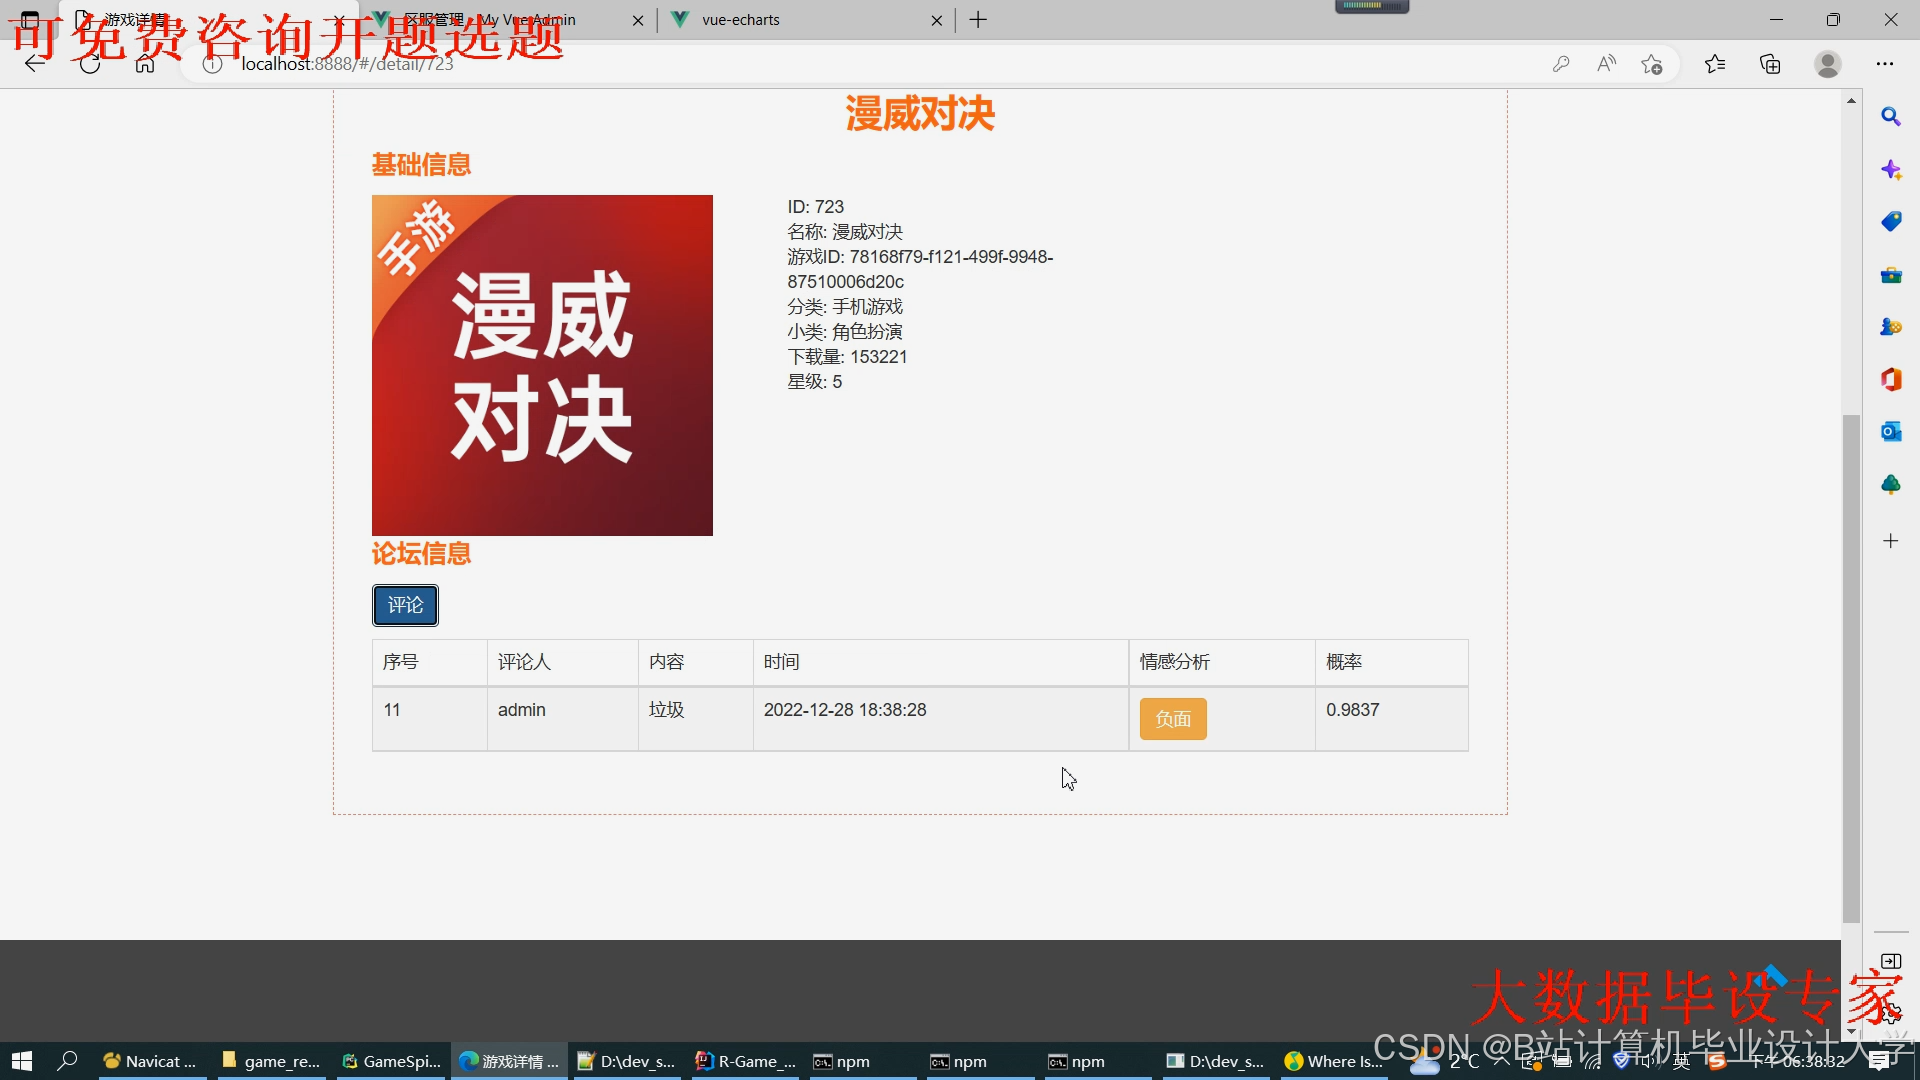Click the sidebar plus add icon
This screenshot has height=1080, width=1920.
coord(1890,541)
